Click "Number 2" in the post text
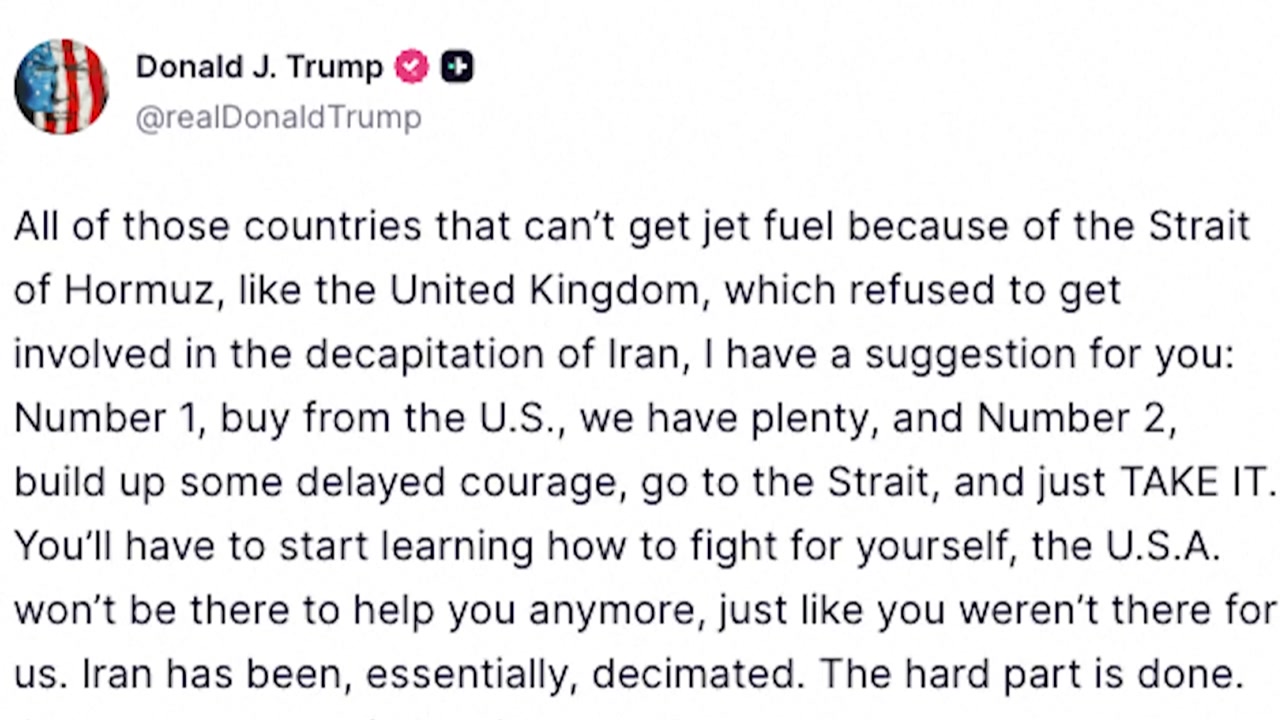 pos(1072,418)
